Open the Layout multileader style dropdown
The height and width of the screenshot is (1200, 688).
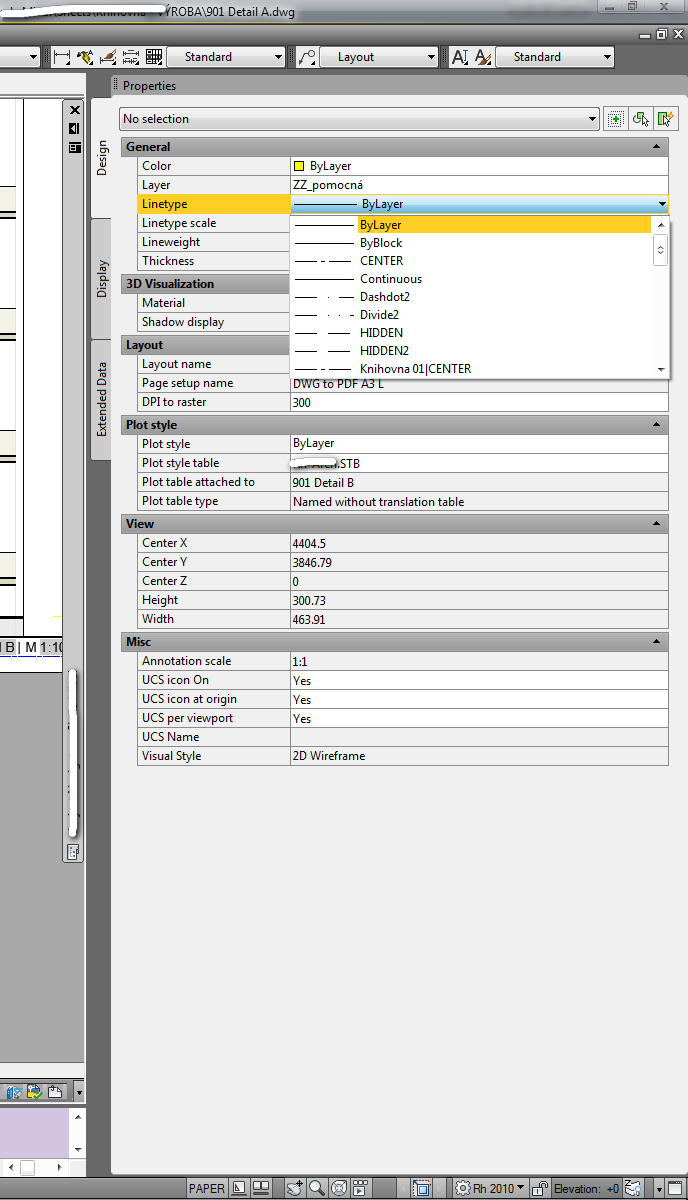[x=378, y=57]
